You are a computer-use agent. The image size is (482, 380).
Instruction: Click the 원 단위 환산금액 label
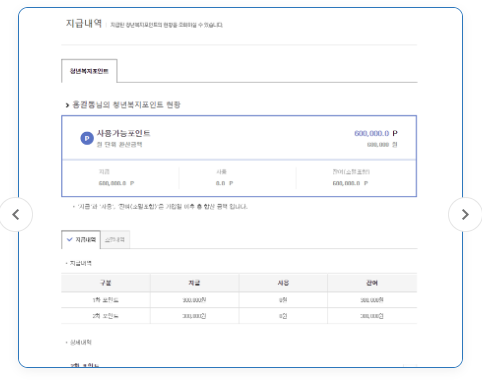point(119,145)
